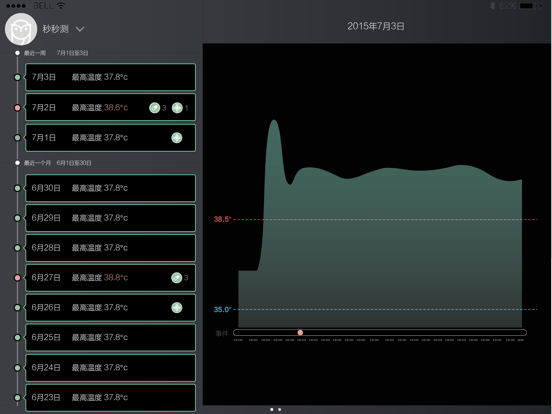Click the green timeline dot for 6月25日

[x=17, y=338]
